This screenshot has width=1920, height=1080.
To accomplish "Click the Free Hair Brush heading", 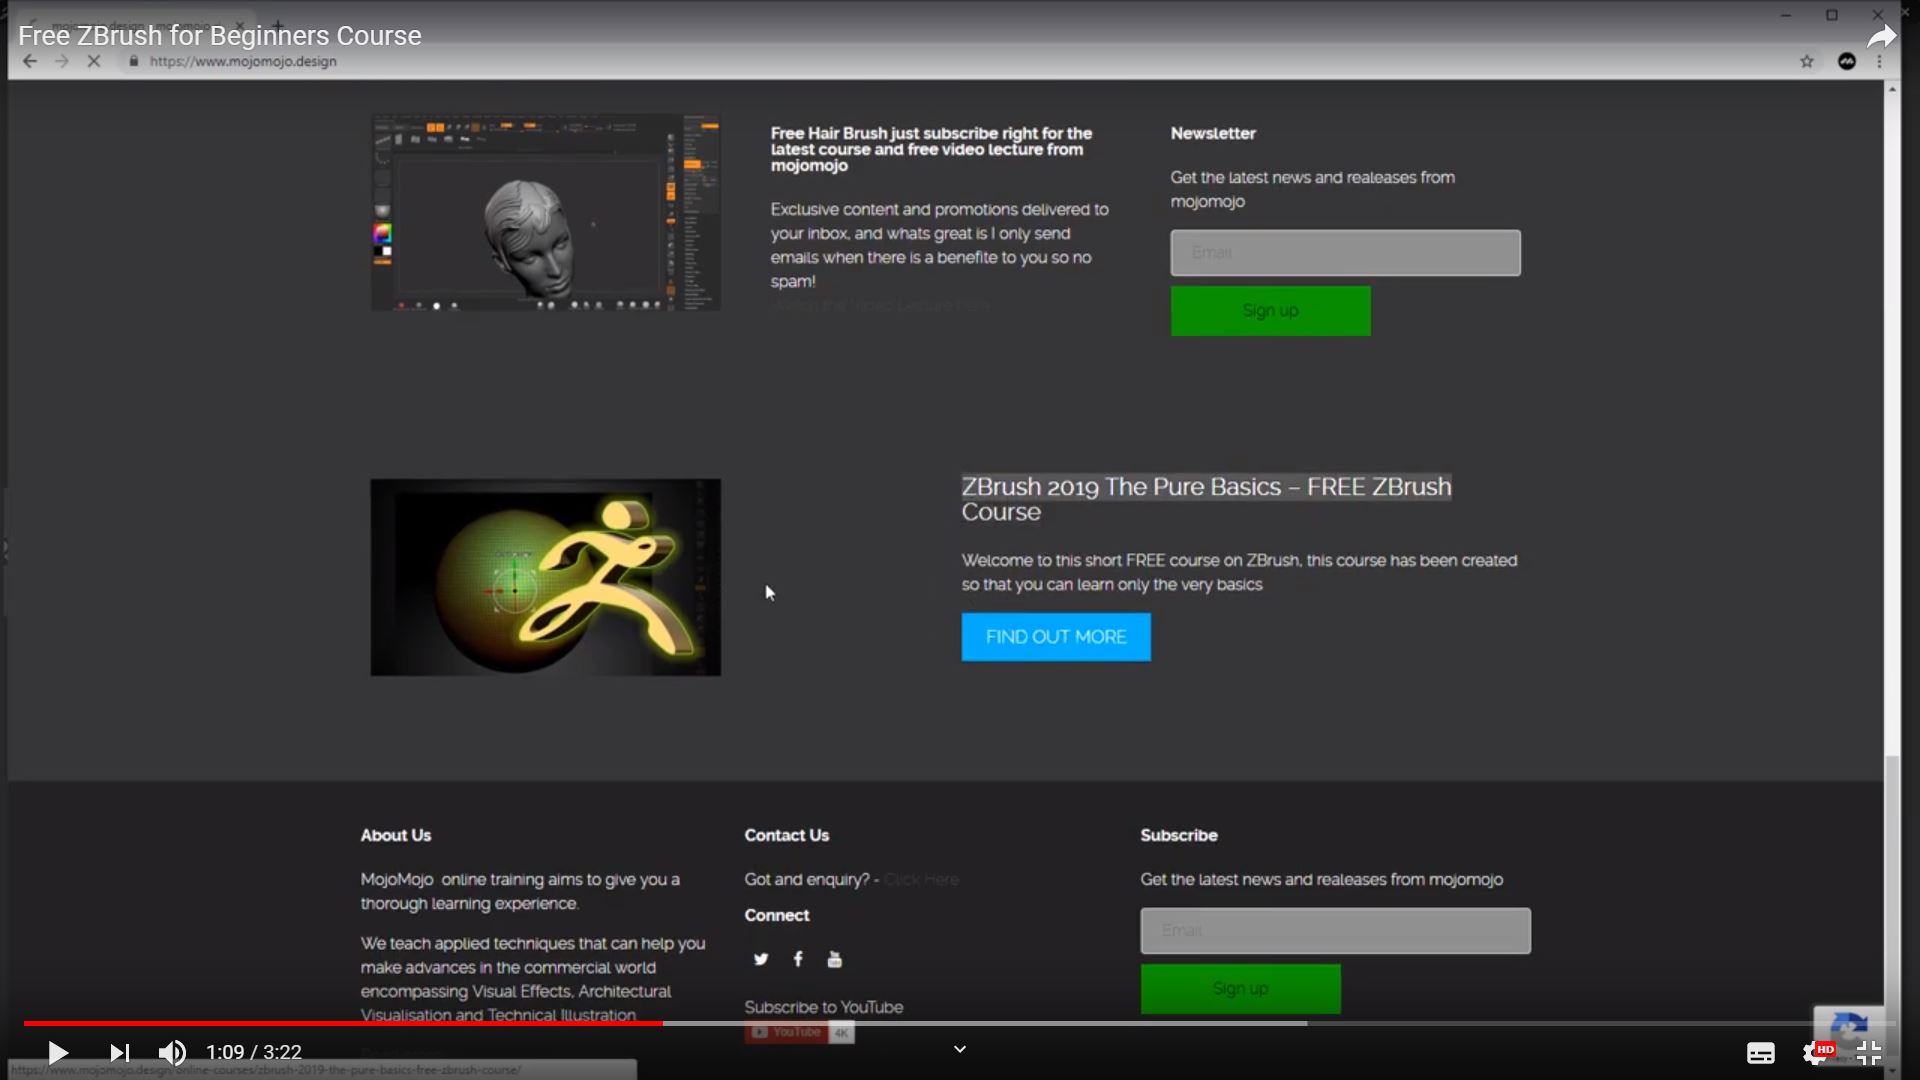I will (x=931, y=149).
